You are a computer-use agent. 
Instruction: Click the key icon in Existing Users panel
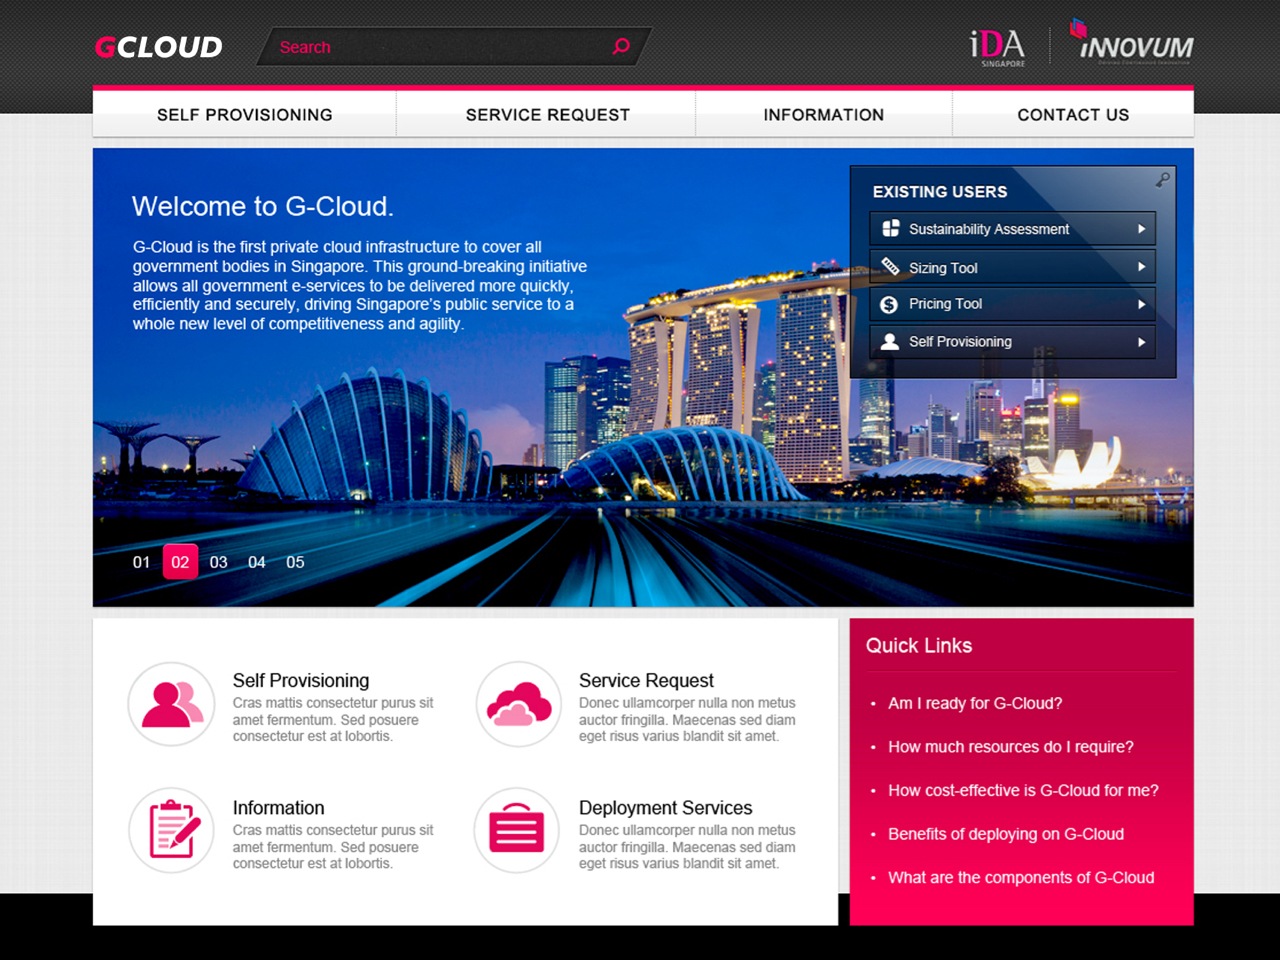coord(1162,179)
